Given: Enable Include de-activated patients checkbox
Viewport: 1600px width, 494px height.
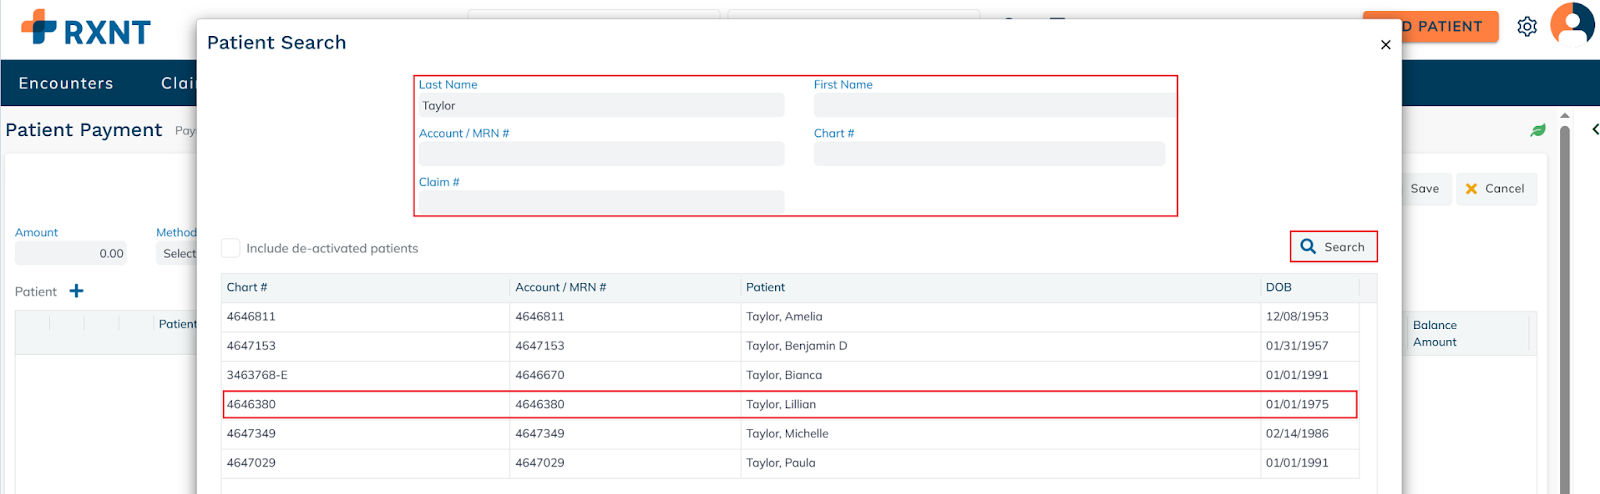Looking at the screenshot, I should [231, 248].
